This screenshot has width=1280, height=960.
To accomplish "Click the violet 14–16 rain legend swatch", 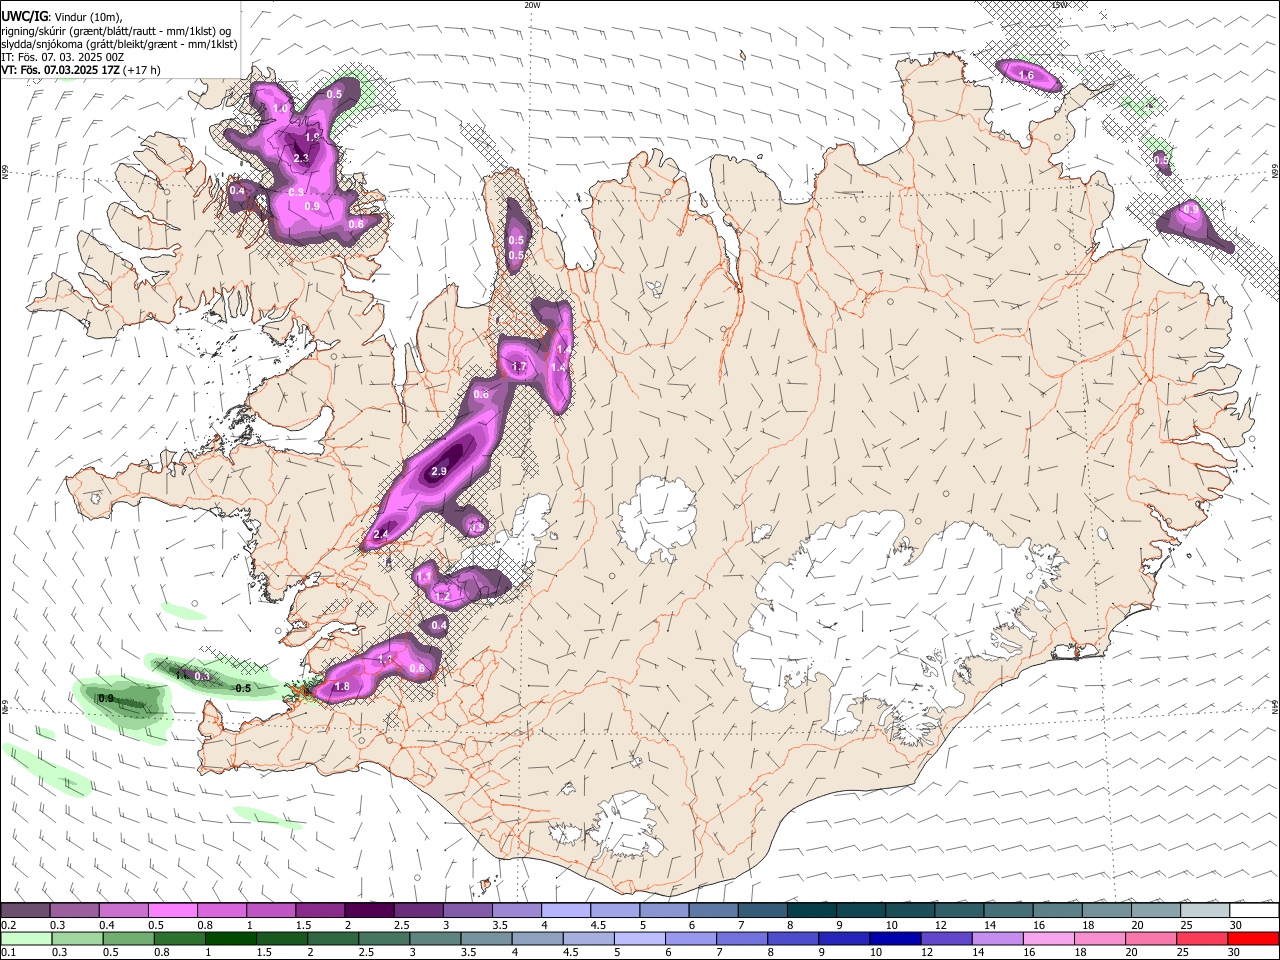I will (997, 938).
